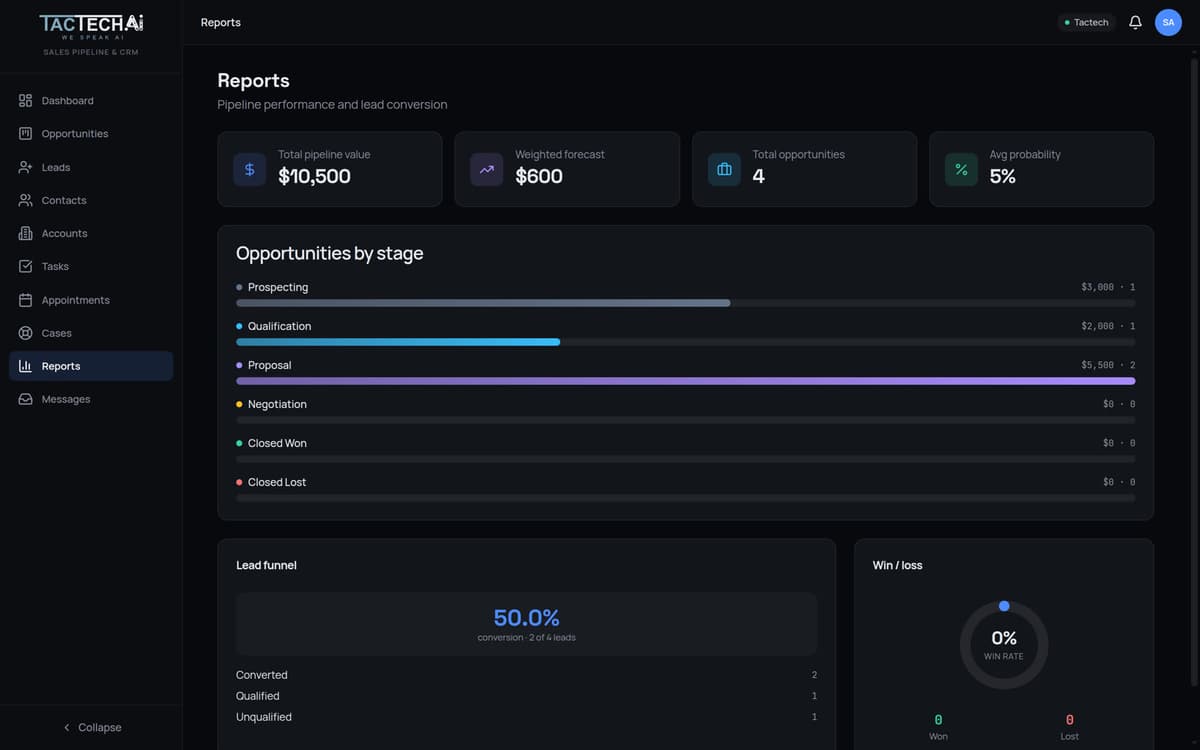
Task: Click the Contacts people icon
Action: coord(26,200)
